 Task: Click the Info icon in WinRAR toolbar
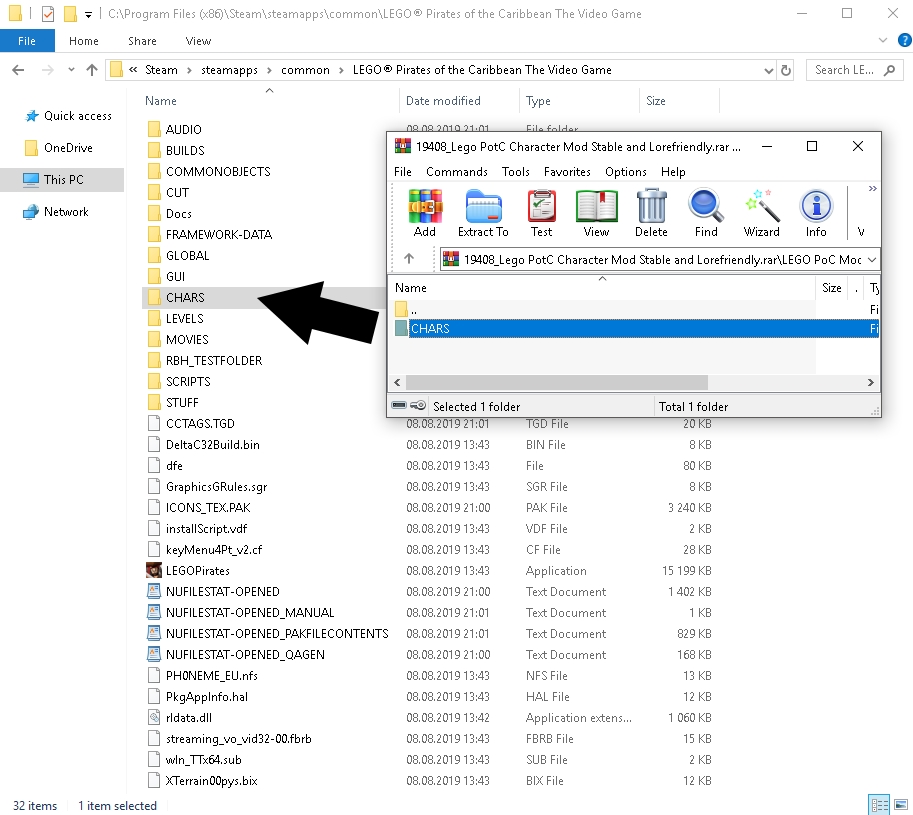click(x=816, y=213)
